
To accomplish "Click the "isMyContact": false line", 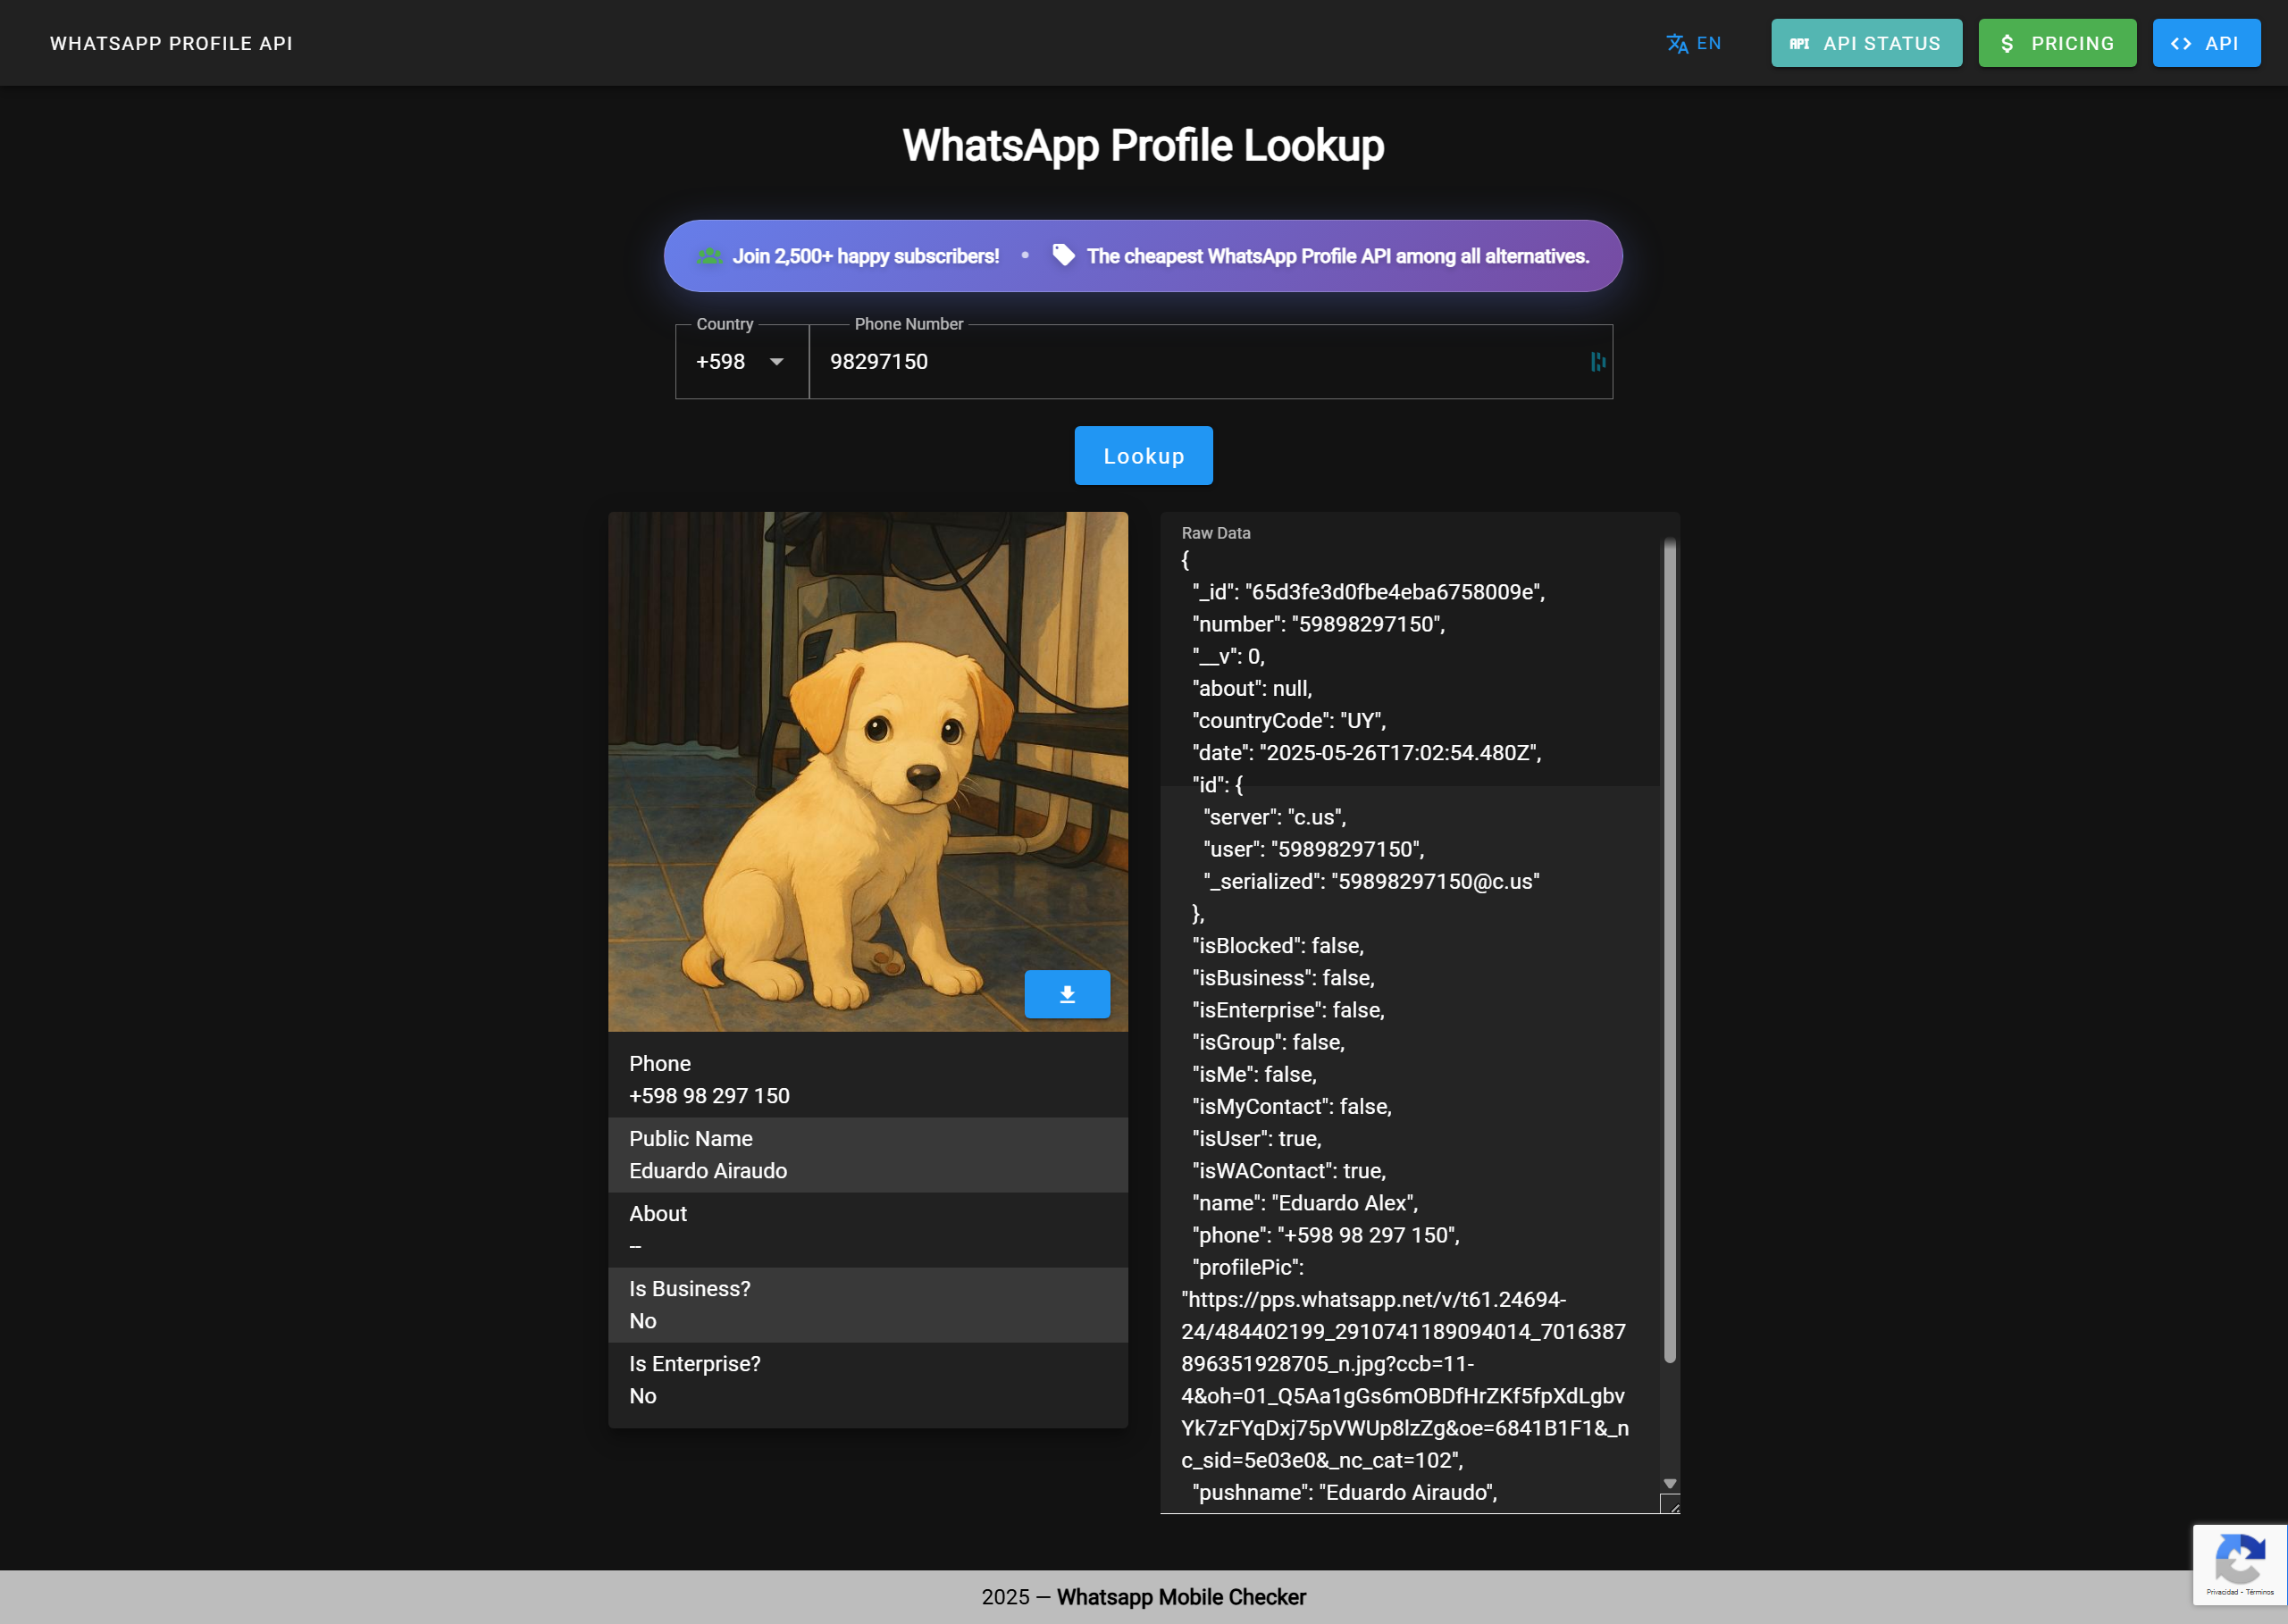I will coord(1291,1107).
